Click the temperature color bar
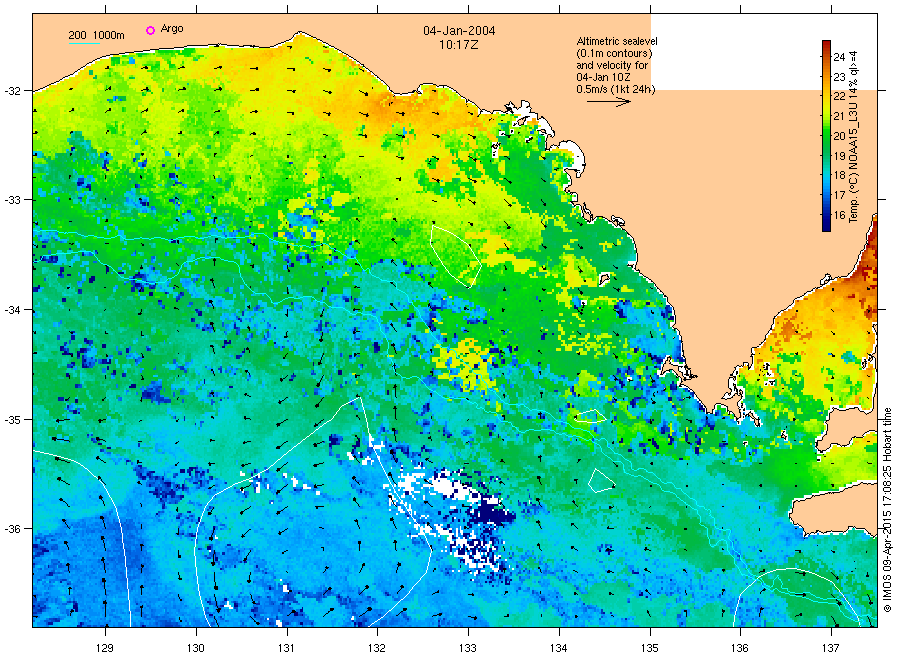This screenshot has height=660, width=900. click(x=826, y=135)
